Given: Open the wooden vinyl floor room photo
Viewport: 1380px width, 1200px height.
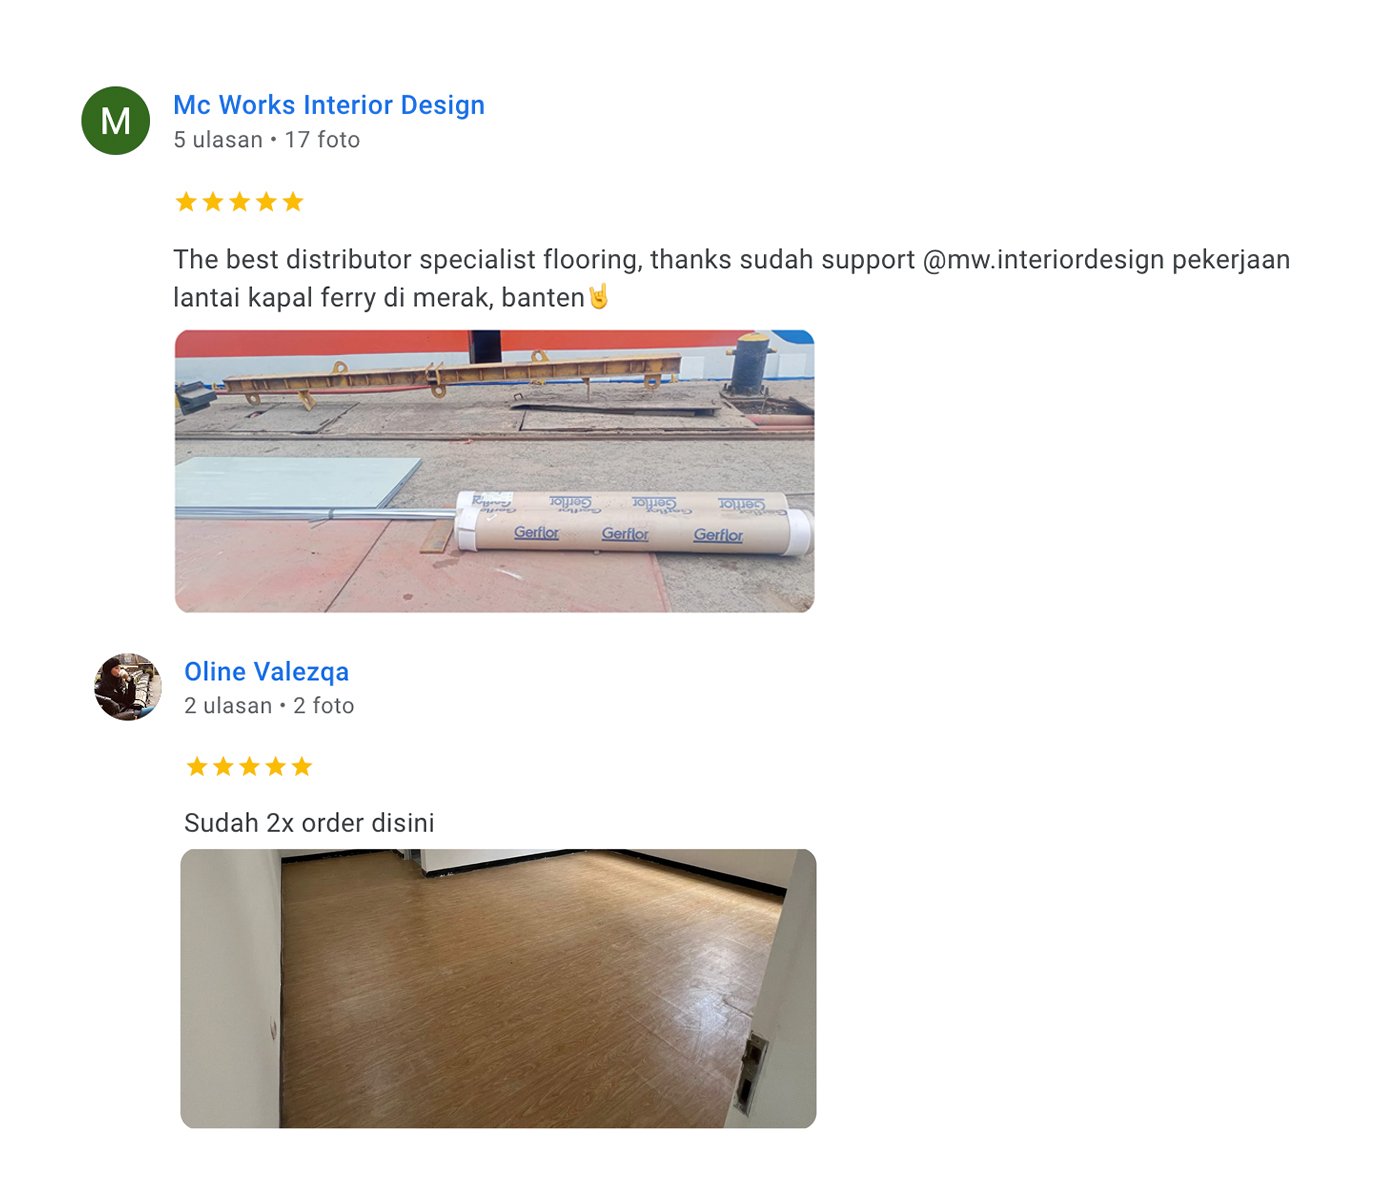Looking at the screenshot, I should click(498, 989).
